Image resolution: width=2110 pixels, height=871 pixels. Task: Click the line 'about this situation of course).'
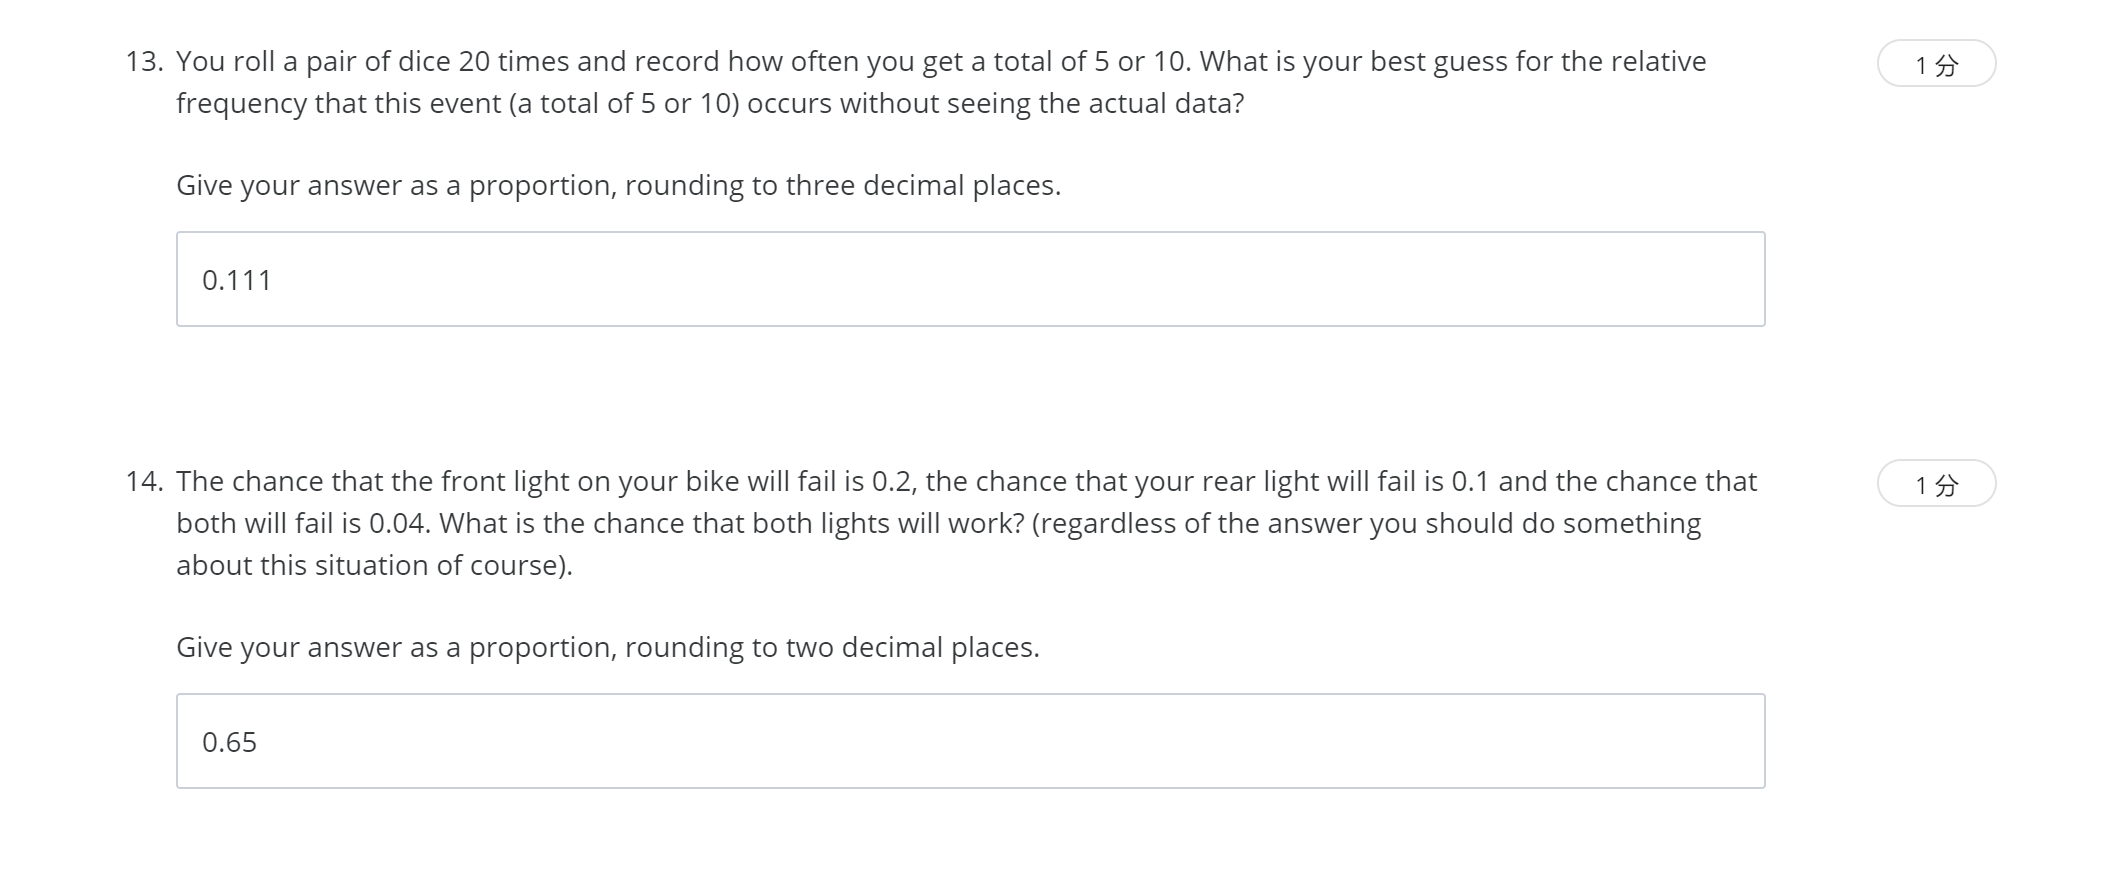pyautogui.click(x=374, y=566)
